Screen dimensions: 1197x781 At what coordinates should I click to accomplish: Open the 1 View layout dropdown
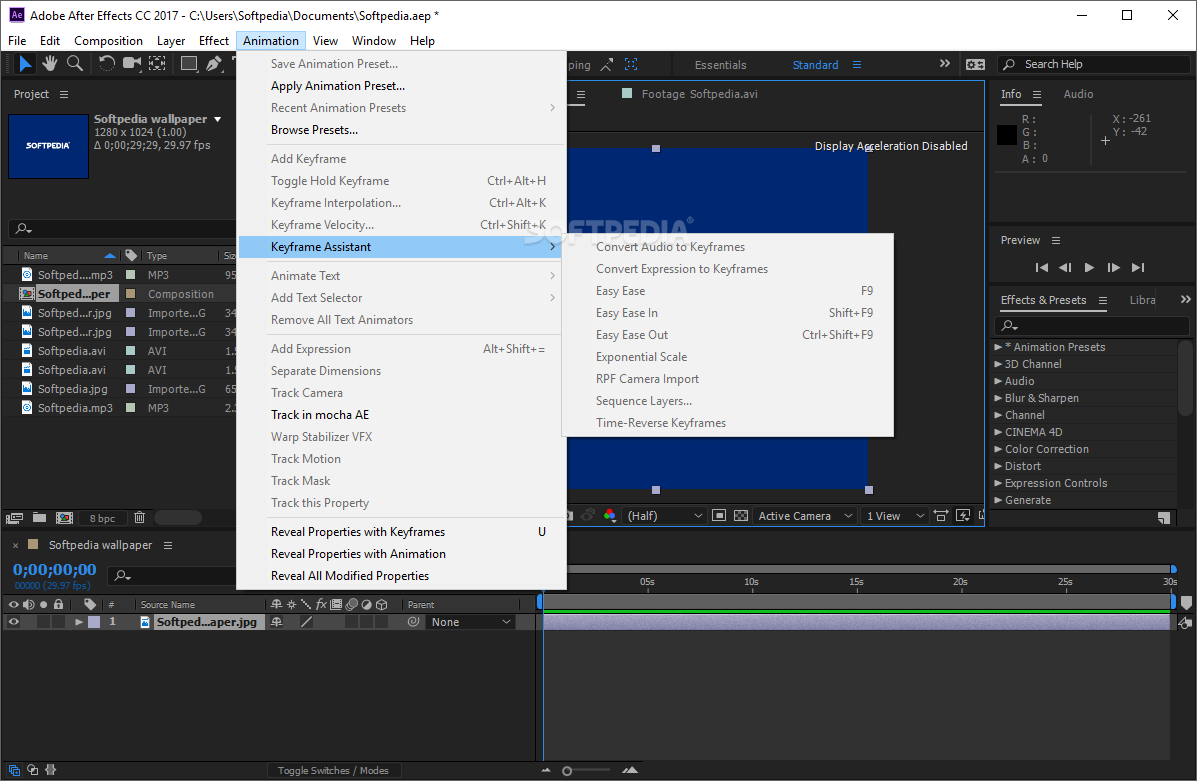tap(895, 516)
